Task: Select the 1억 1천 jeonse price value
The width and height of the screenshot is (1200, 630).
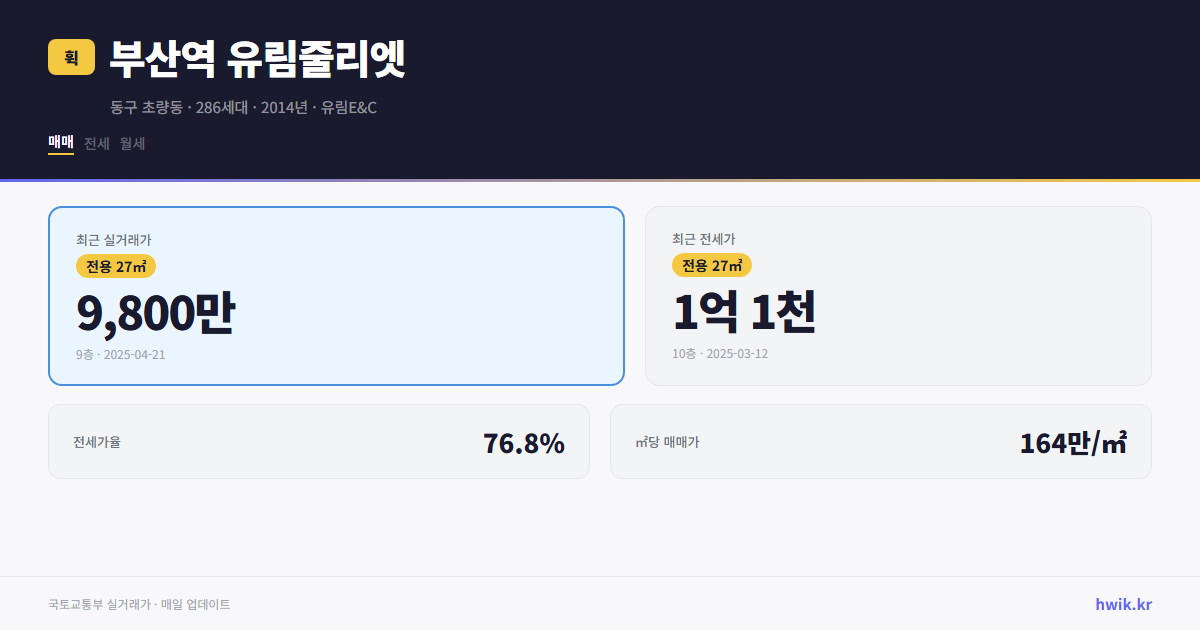Action: (745, 311)
